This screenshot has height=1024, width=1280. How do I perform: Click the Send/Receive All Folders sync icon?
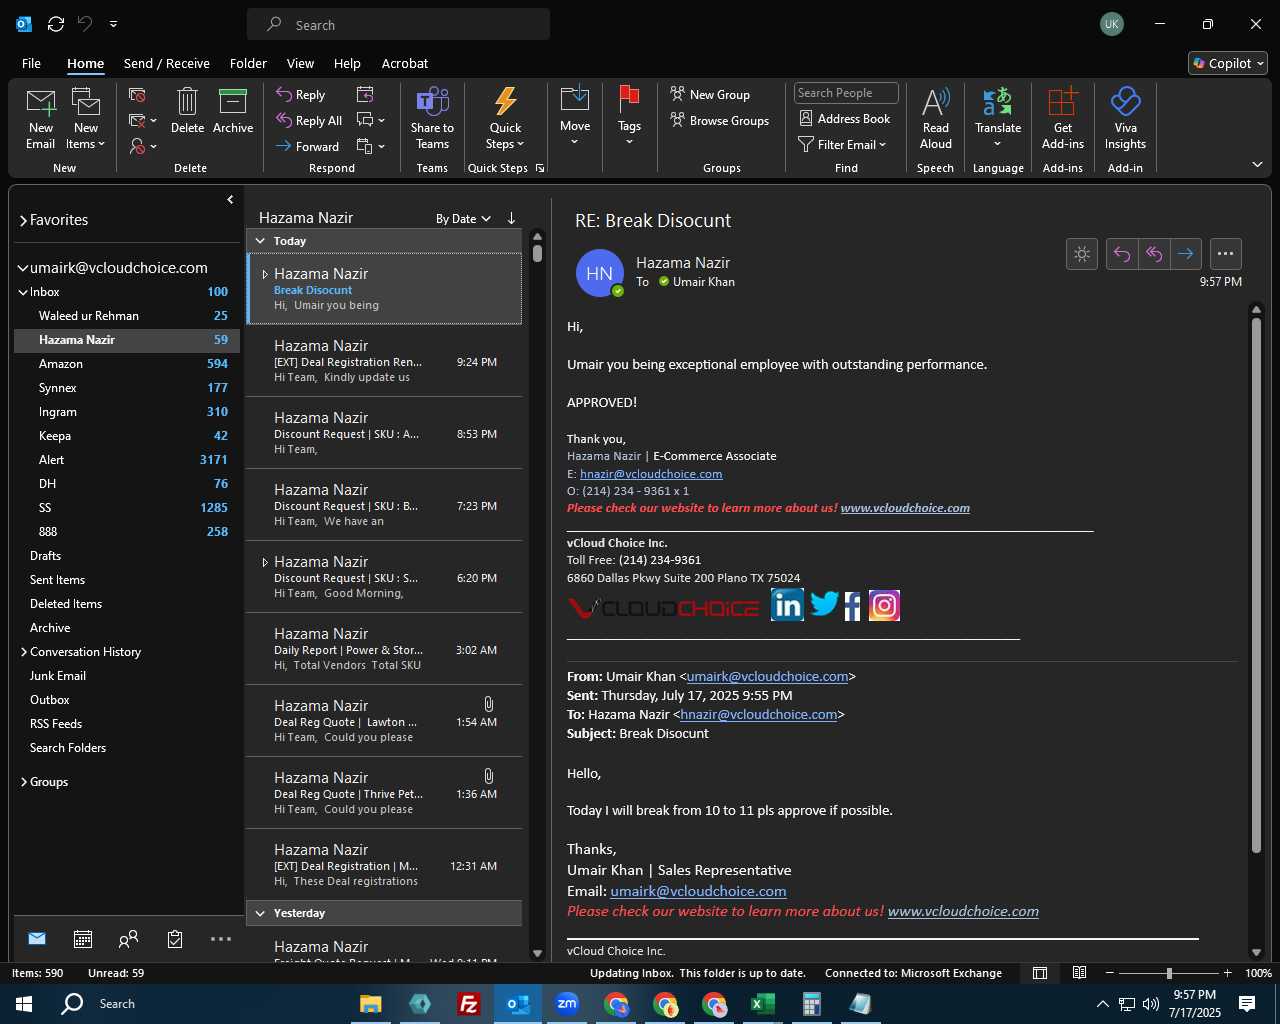click(x=56, y=24)
